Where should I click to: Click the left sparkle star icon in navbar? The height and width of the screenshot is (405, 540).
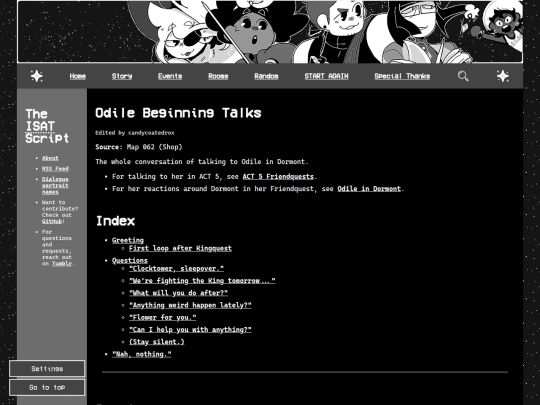coord(37,76)
